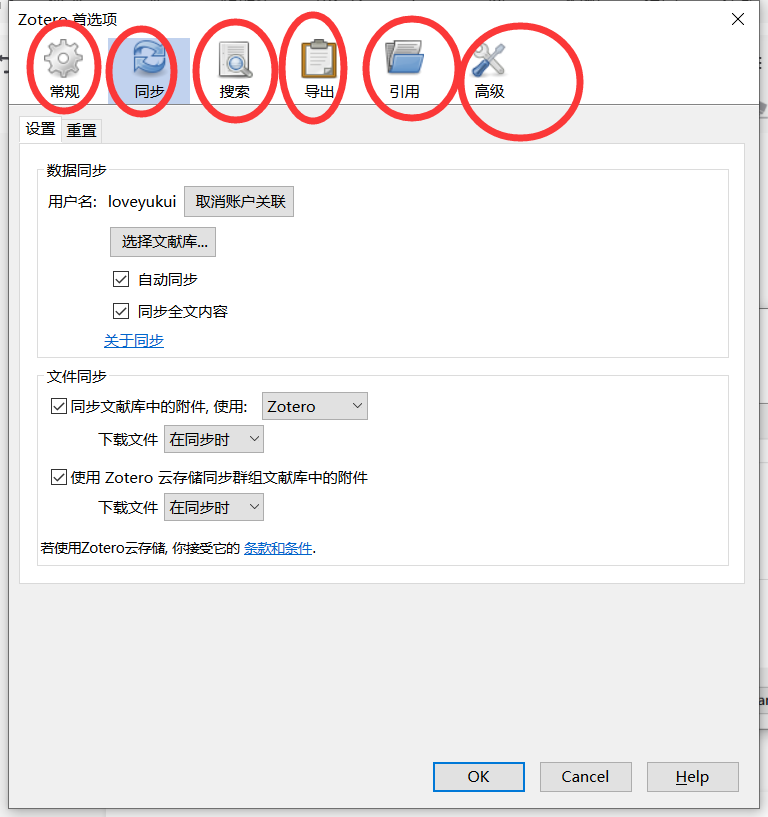Toggle the 同步全文内容 checkbox
This screenshot has width=768, height=817.
(121, 312)
